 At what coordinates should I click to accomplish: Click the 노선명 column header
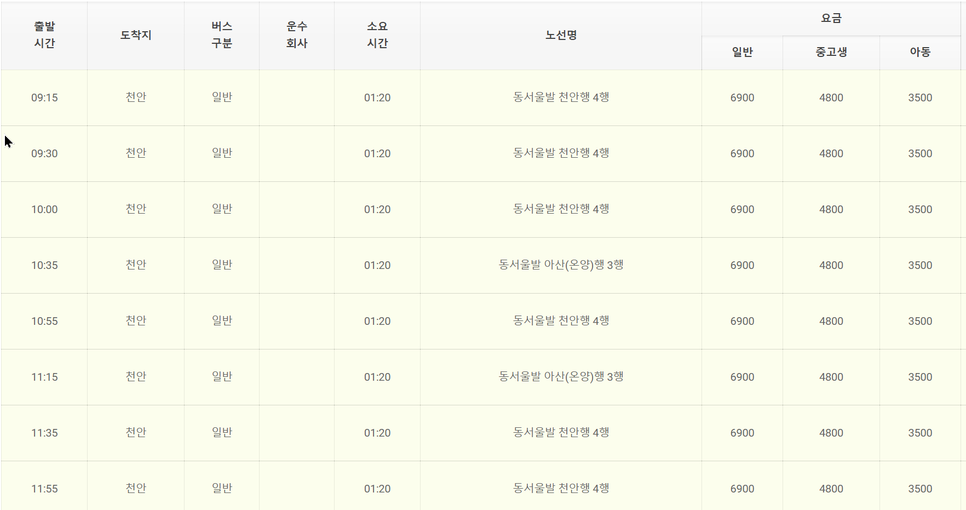[561, 35]
